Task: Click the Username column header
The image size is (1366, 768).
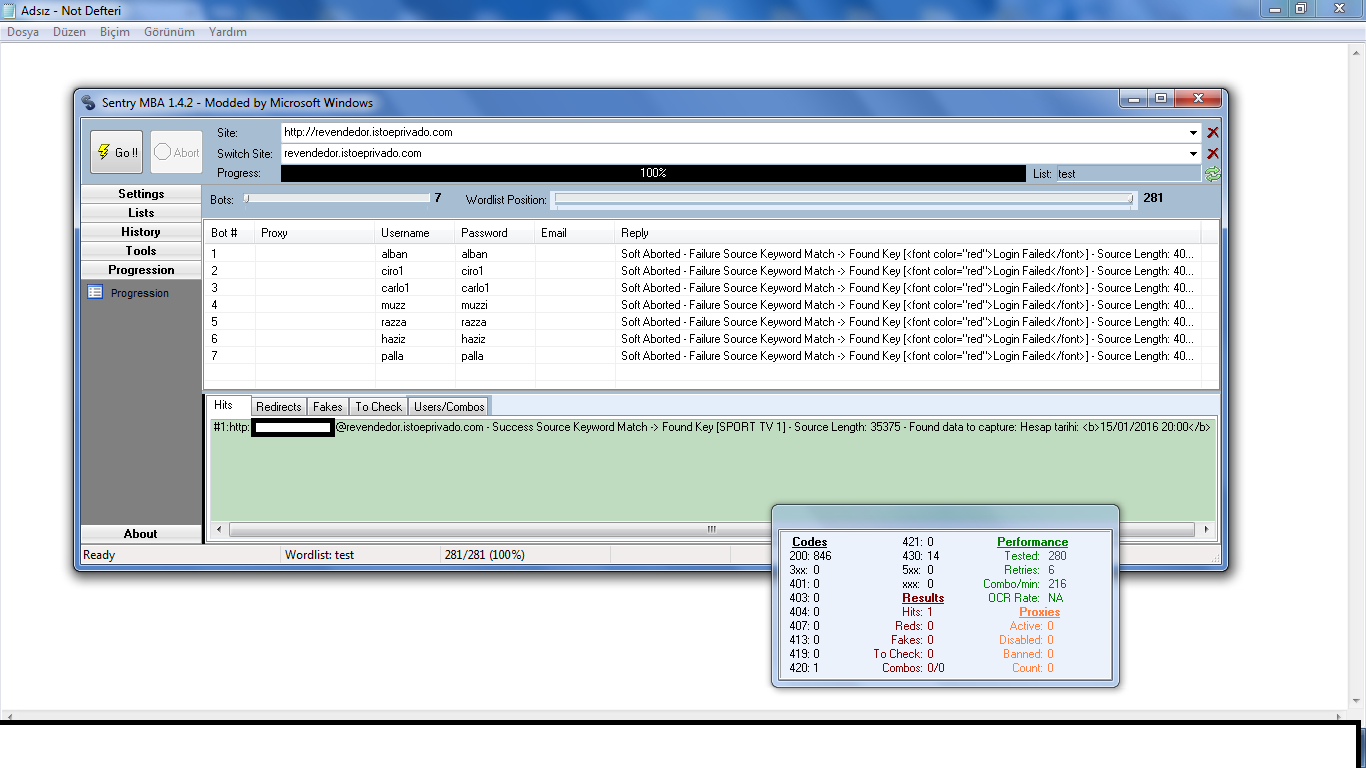Action: tap(405, 233)
